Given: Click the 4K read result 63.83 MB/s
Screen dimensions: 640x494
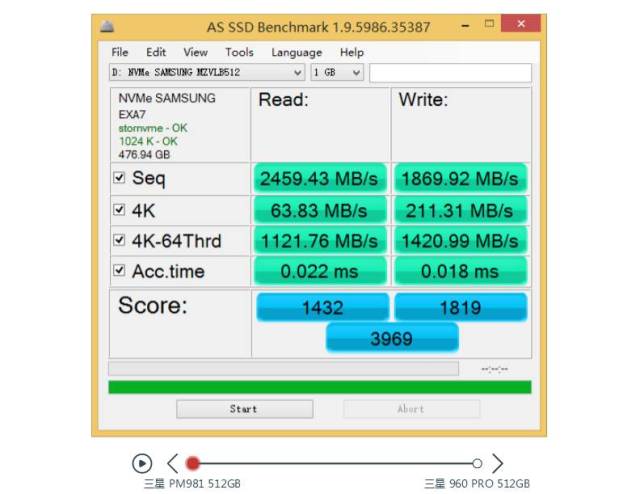Looking at the screenshot, I should (320, 210).
